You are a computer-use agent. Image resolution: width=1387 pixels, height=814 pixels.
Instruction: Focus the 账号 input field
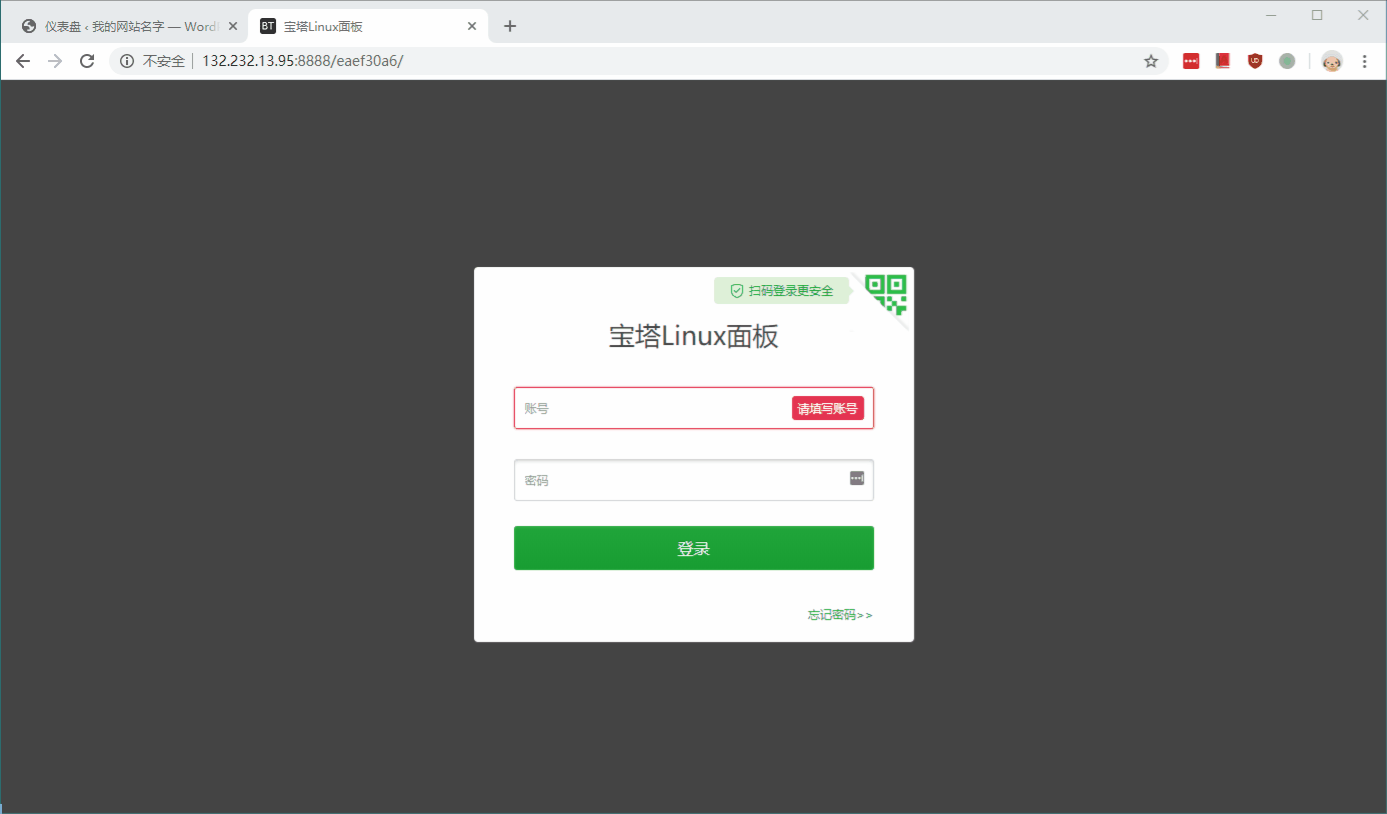point(694,408)
